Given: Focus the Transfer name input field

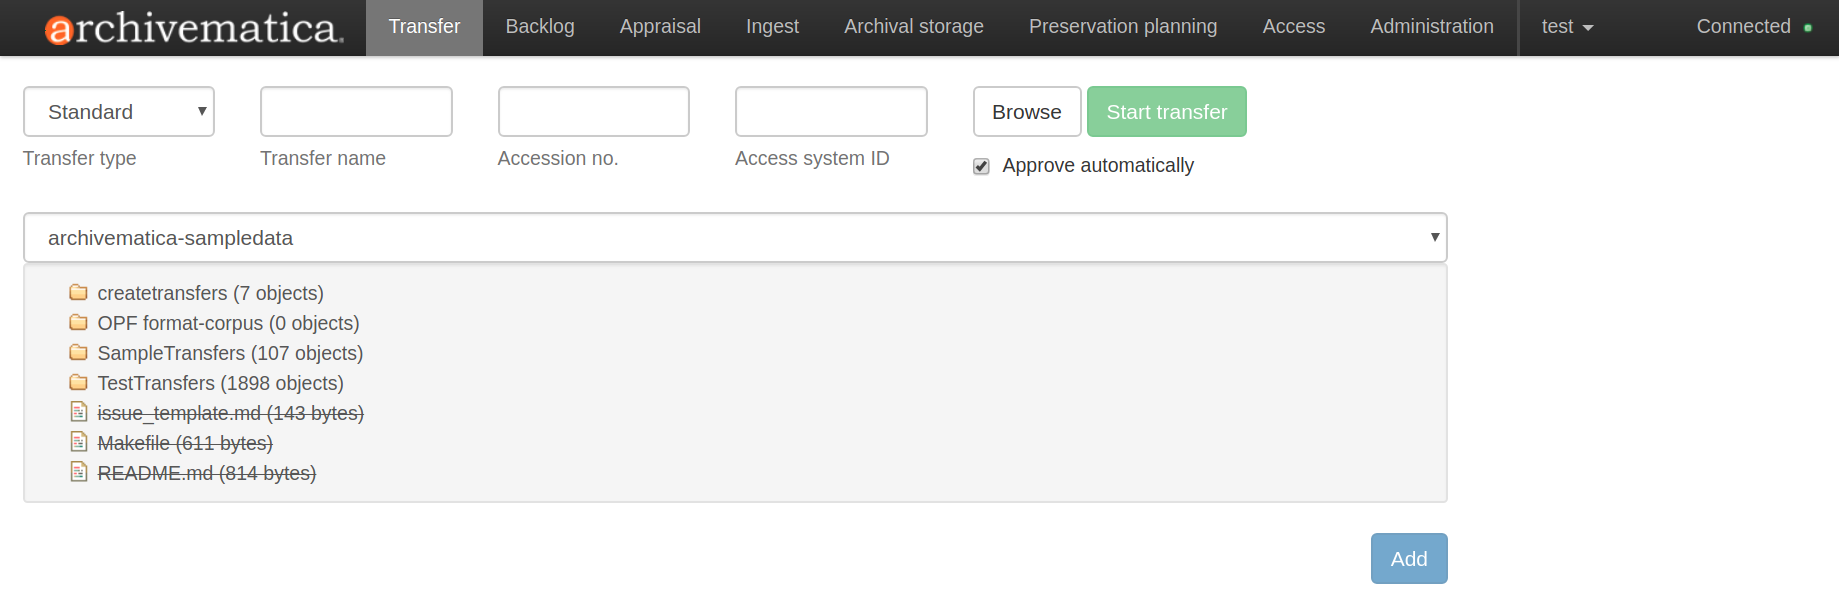Looking at the screenshot, I should [x=356, y=112].
